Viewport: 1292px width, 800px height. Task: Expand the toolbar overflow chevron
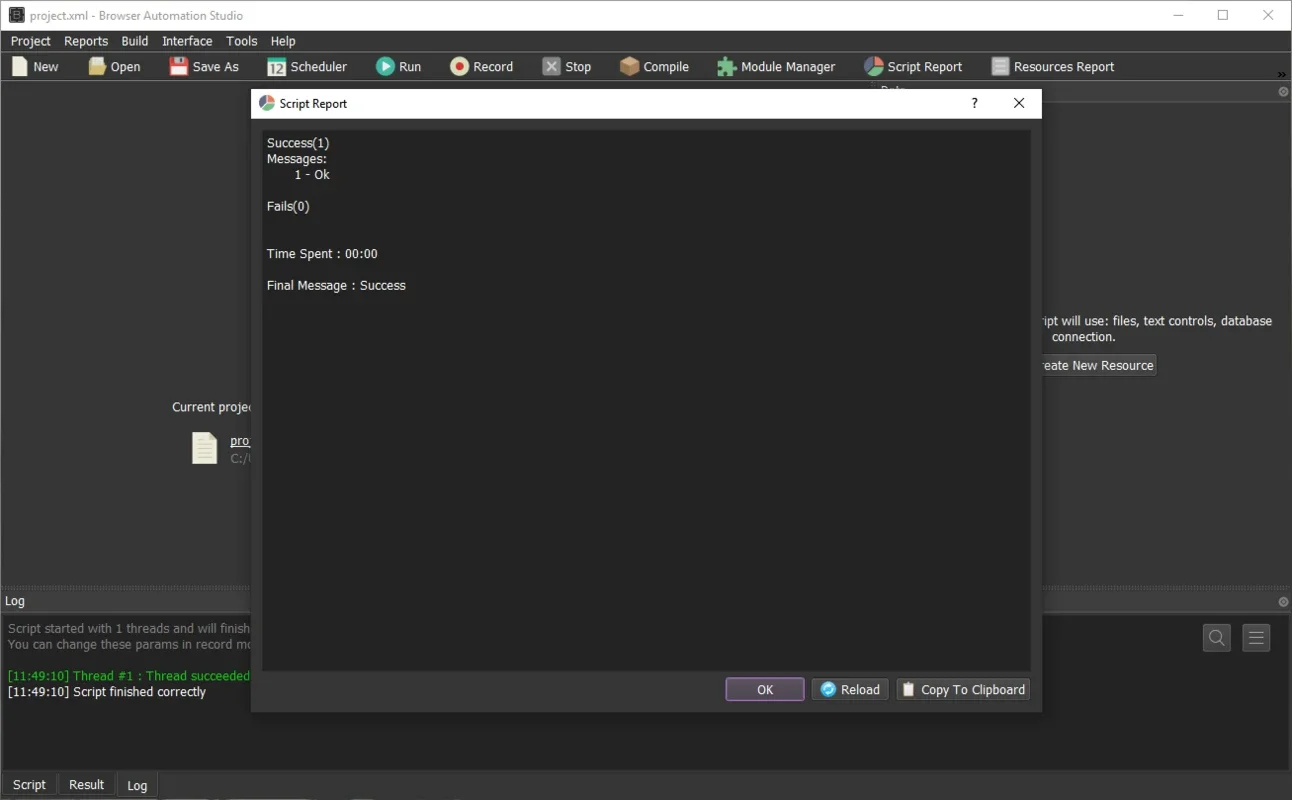[1282, 75]
